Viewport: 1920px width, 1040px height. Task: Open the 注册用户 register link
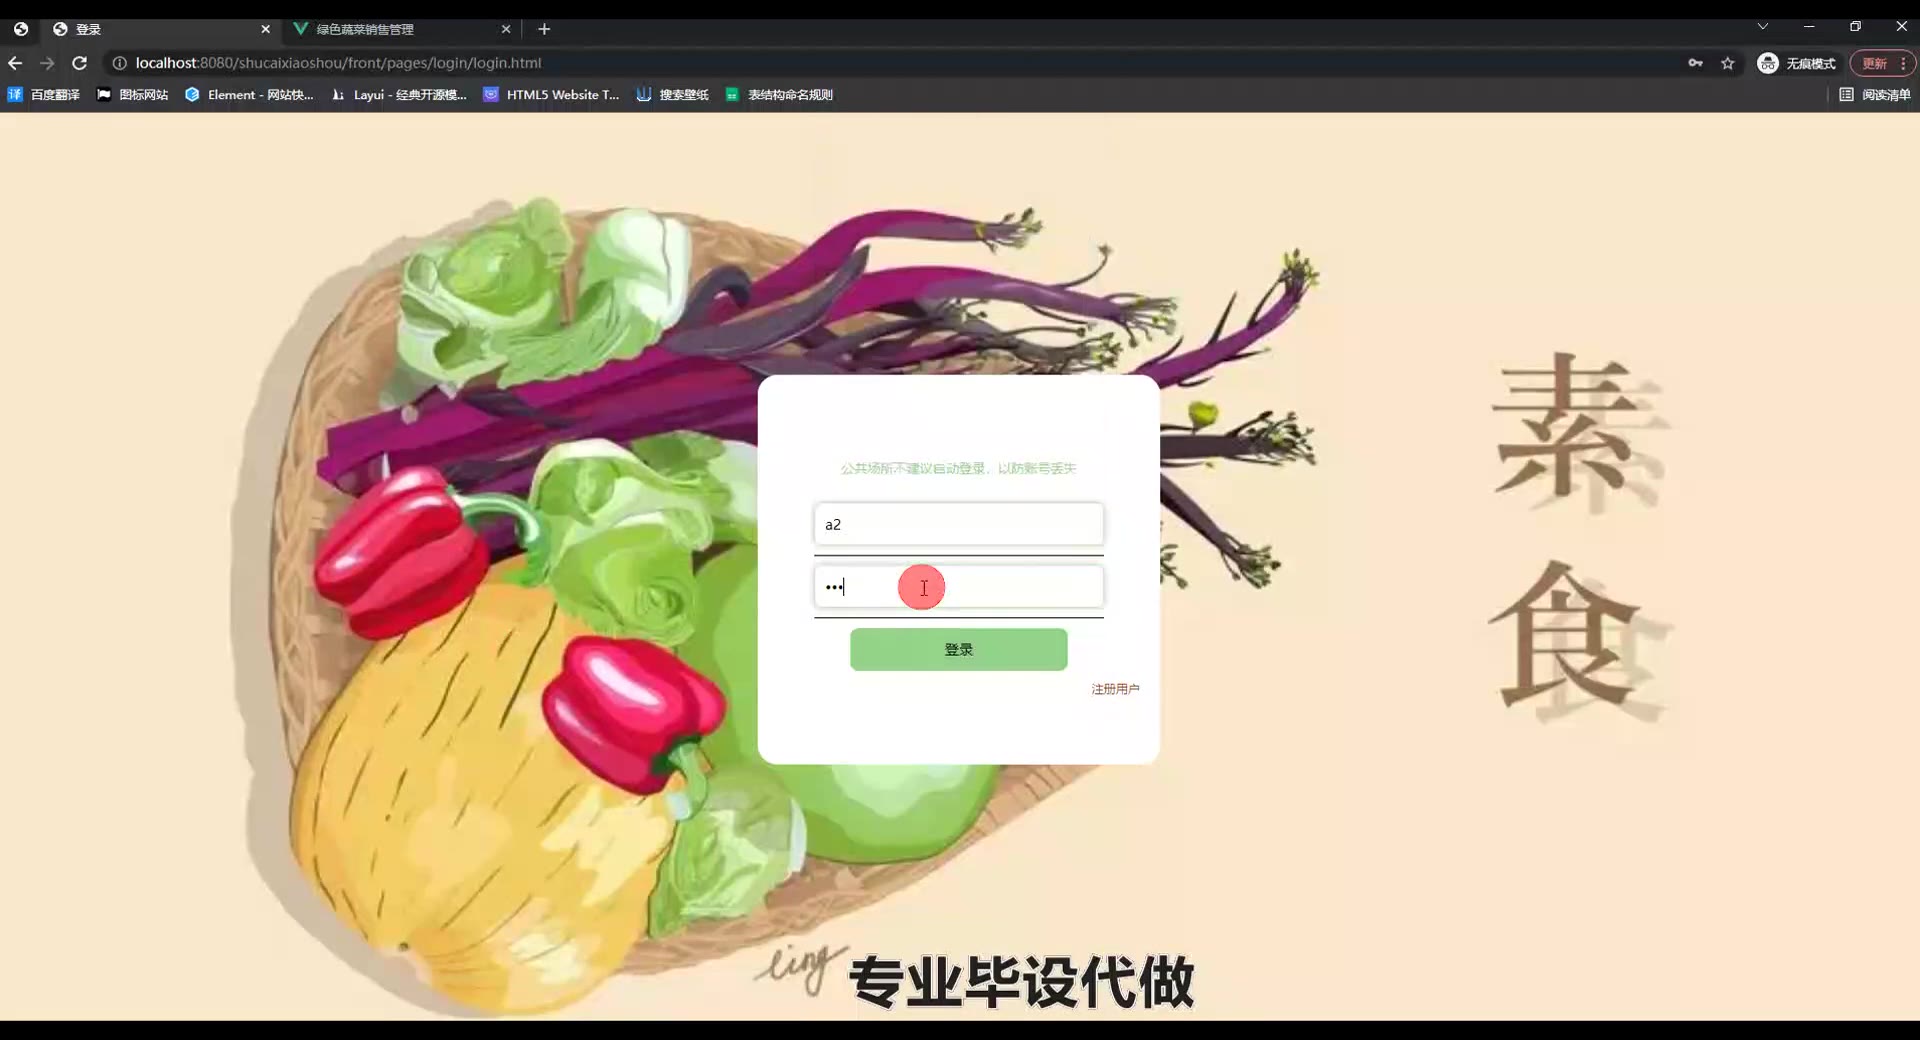coord(1115,689)
